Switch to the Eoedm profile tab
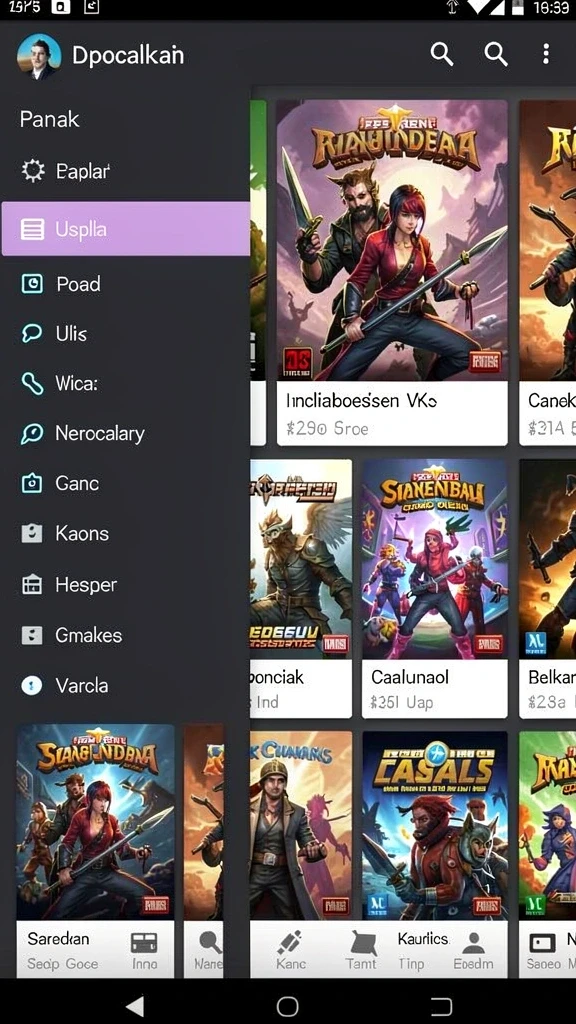The image size is (576, 1024). 473,950
